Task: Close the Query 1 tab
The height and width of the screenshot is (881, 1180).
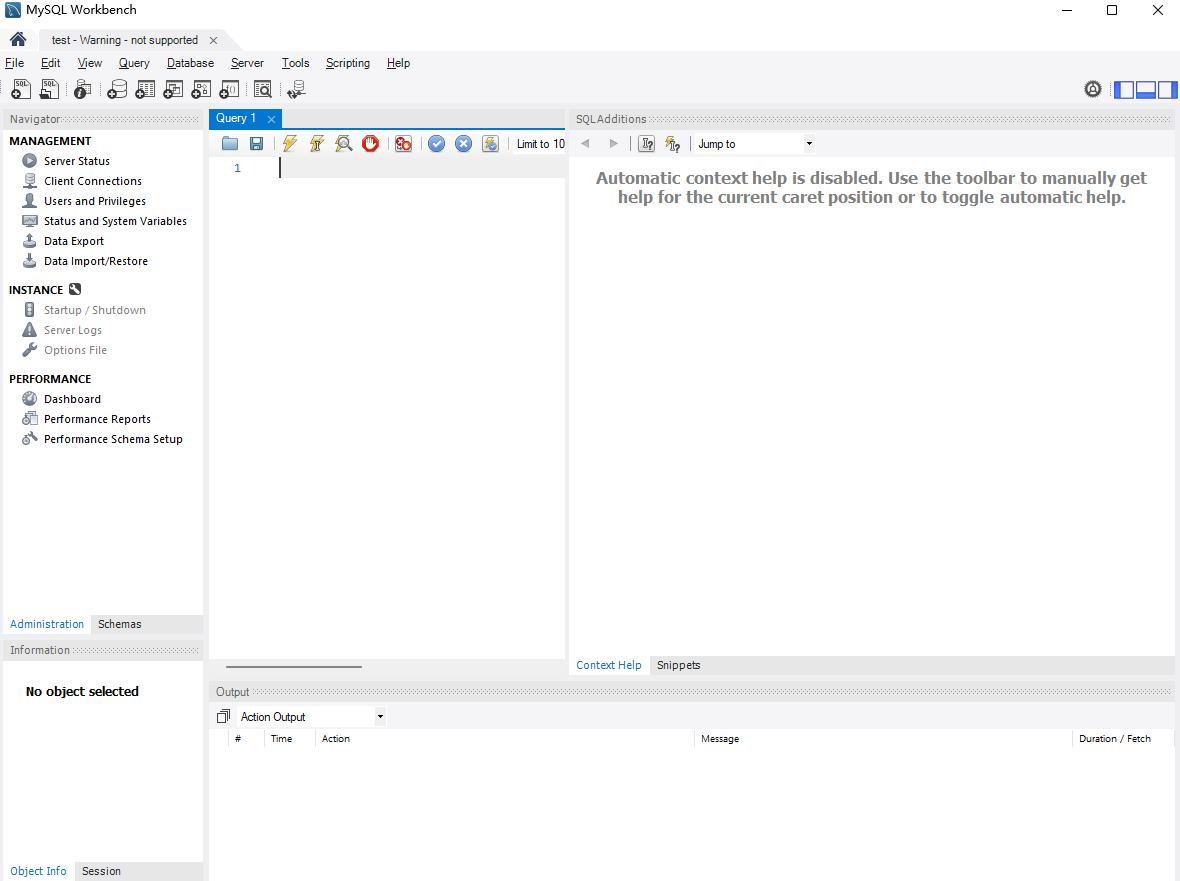Action: (x=271, y=119)
